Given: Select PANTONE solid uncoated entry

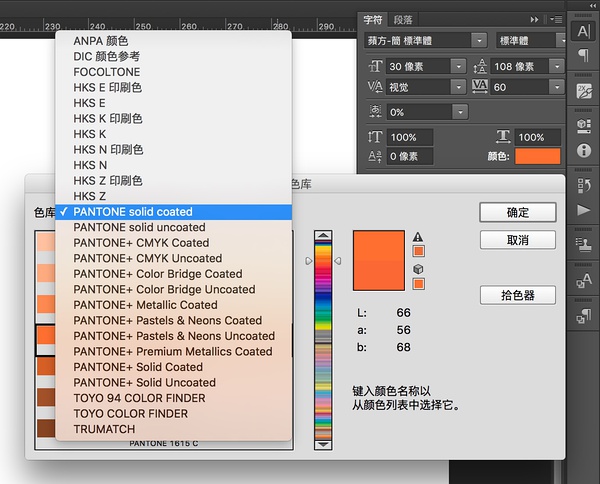Looking at the screenshot, I should (x=174, y=227).
